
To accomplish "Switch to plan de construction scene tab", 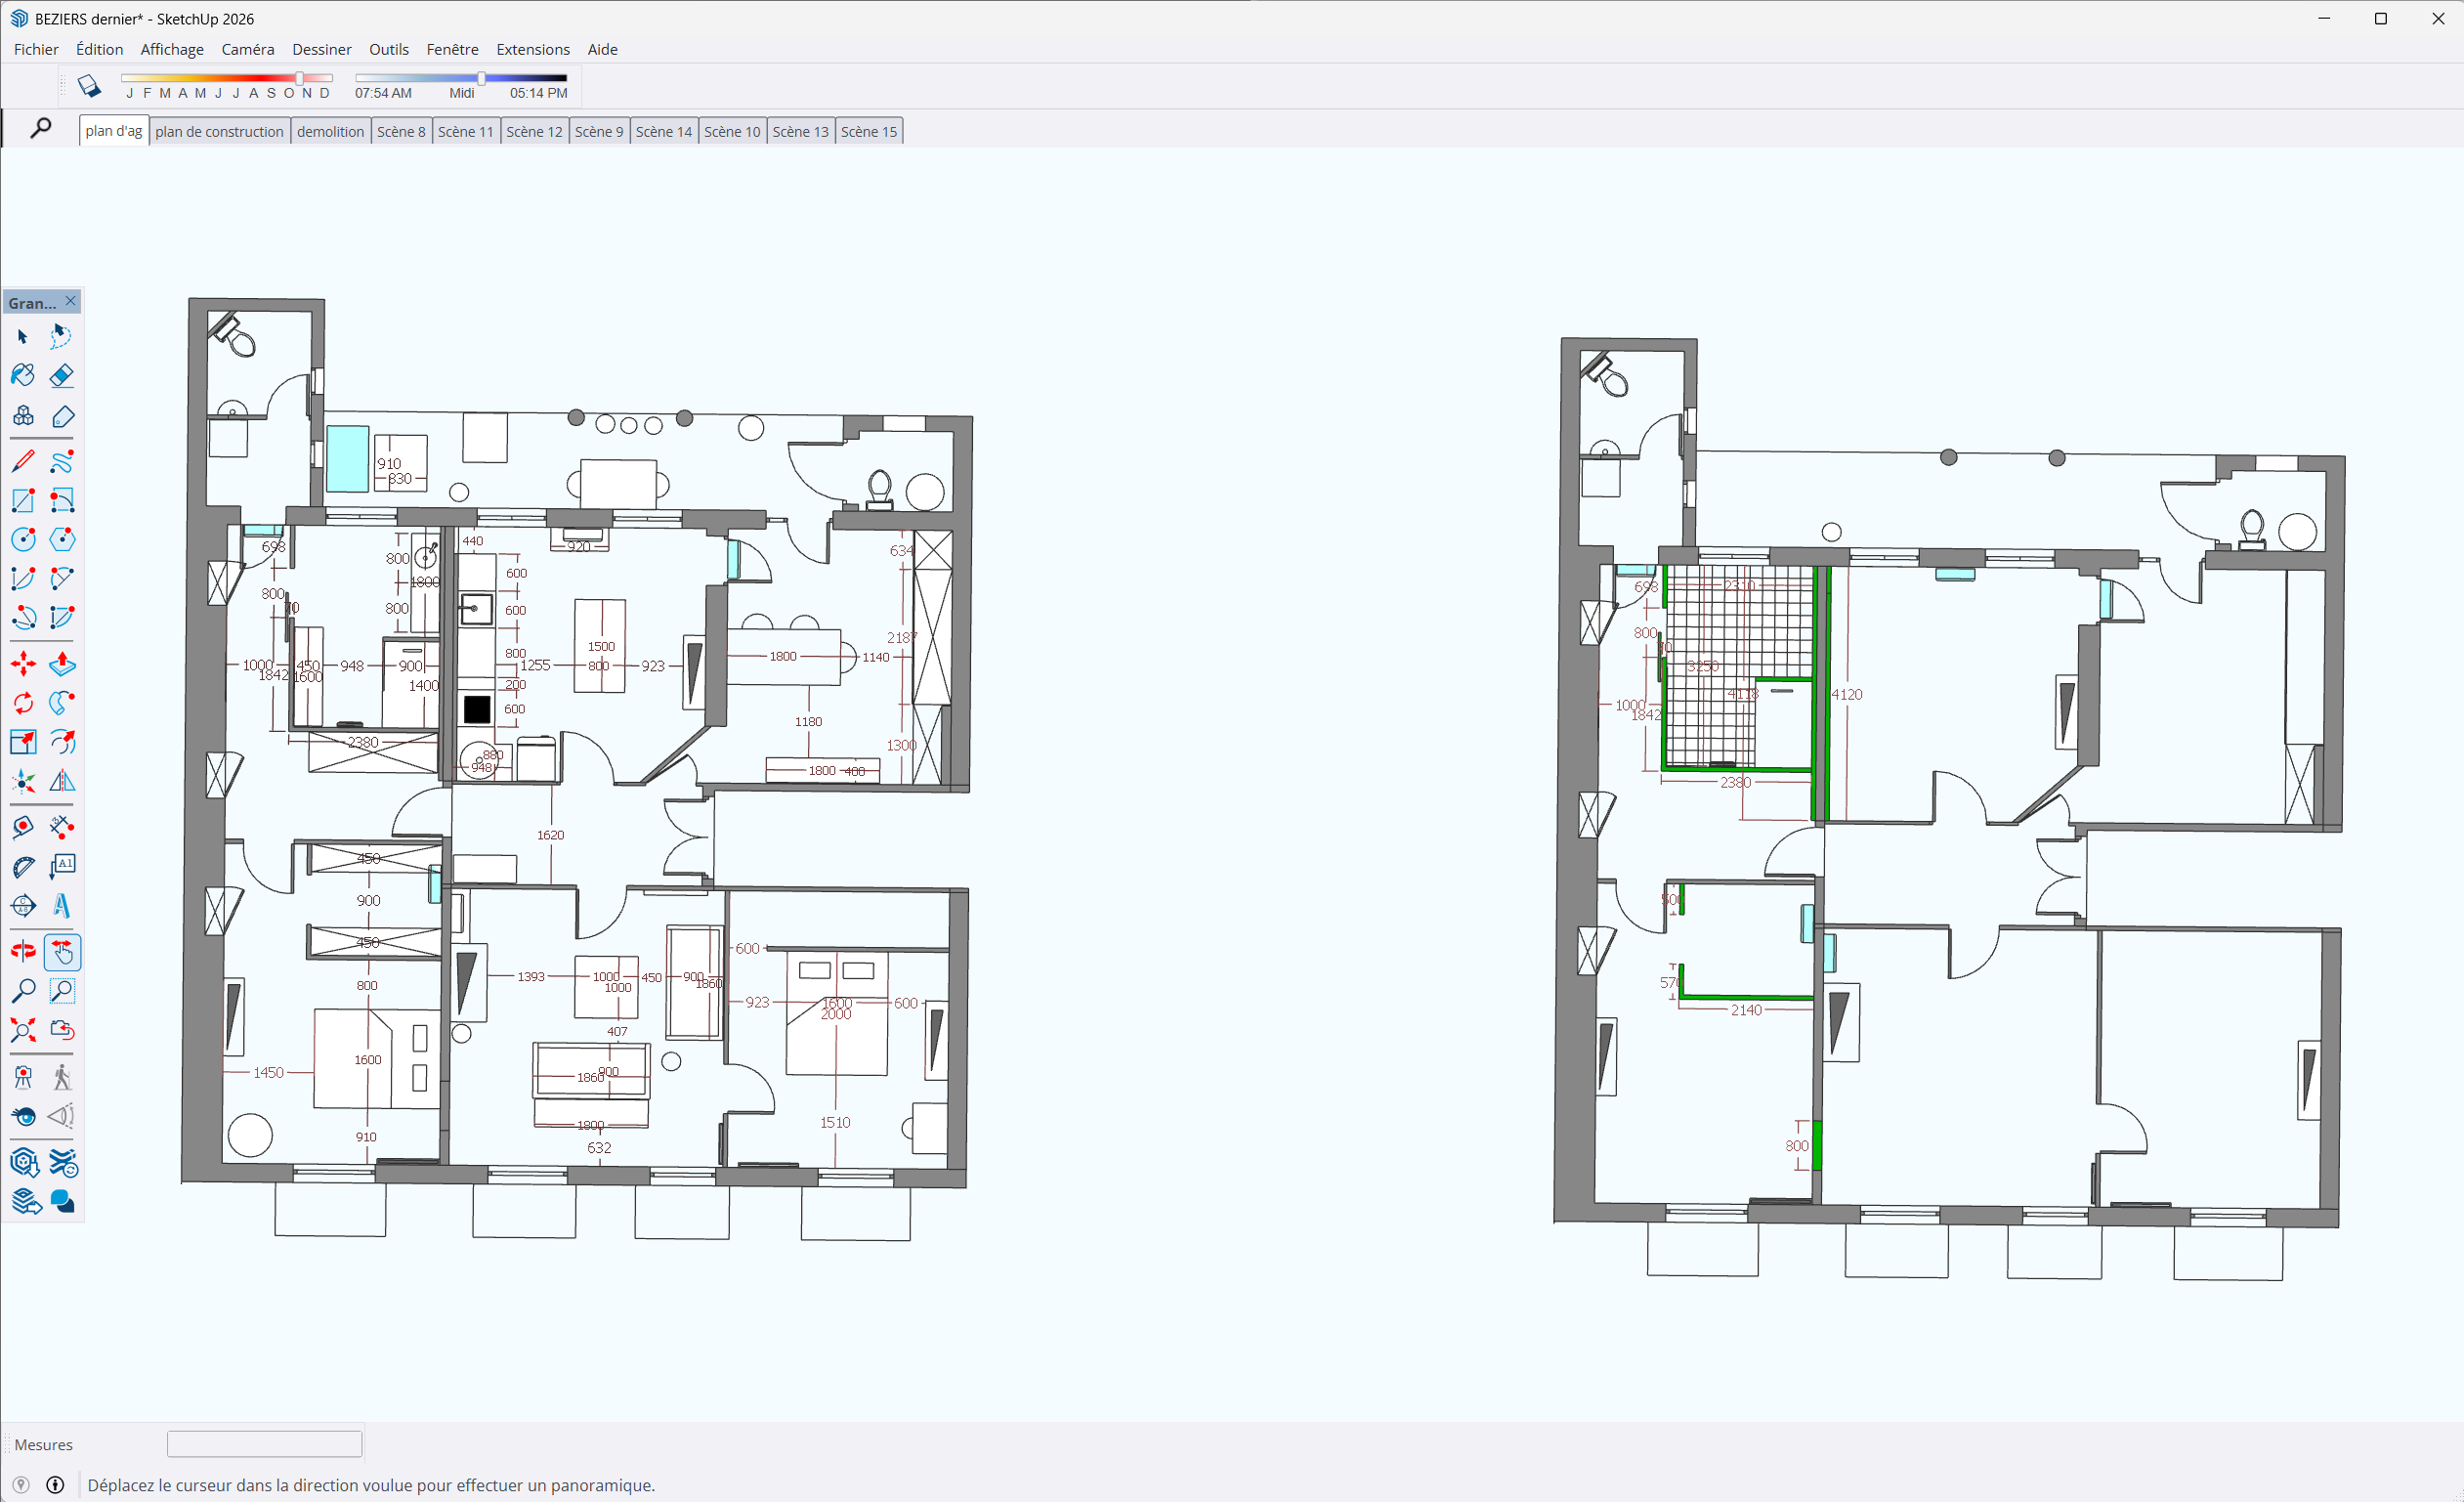I will pos(220,131).
